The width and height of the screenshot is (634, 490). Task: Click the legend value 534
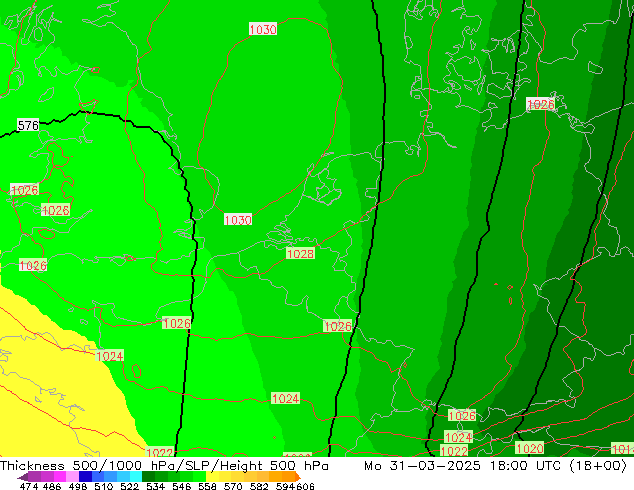click(x=156, y=486)
